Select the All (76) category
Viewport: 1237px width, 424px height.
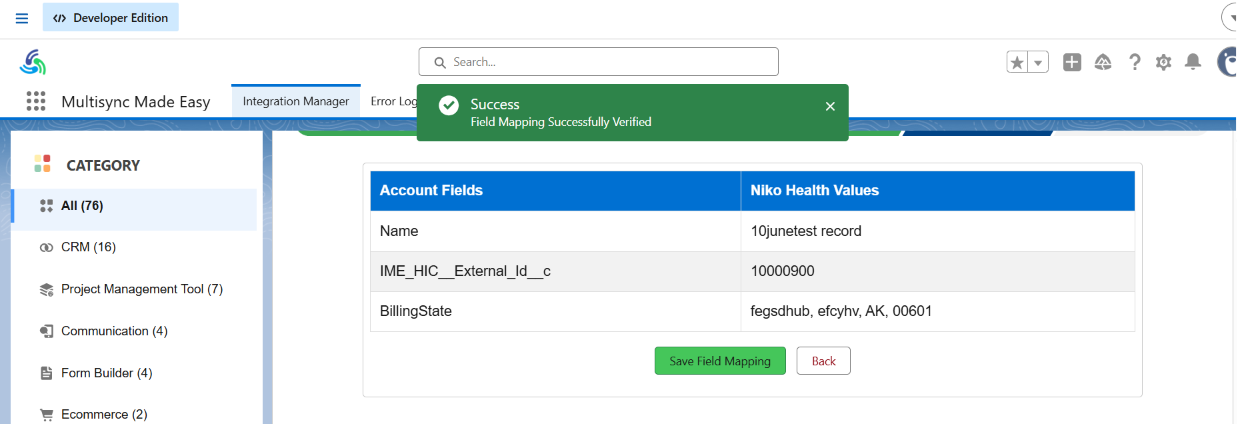click(x=134, y=206)
